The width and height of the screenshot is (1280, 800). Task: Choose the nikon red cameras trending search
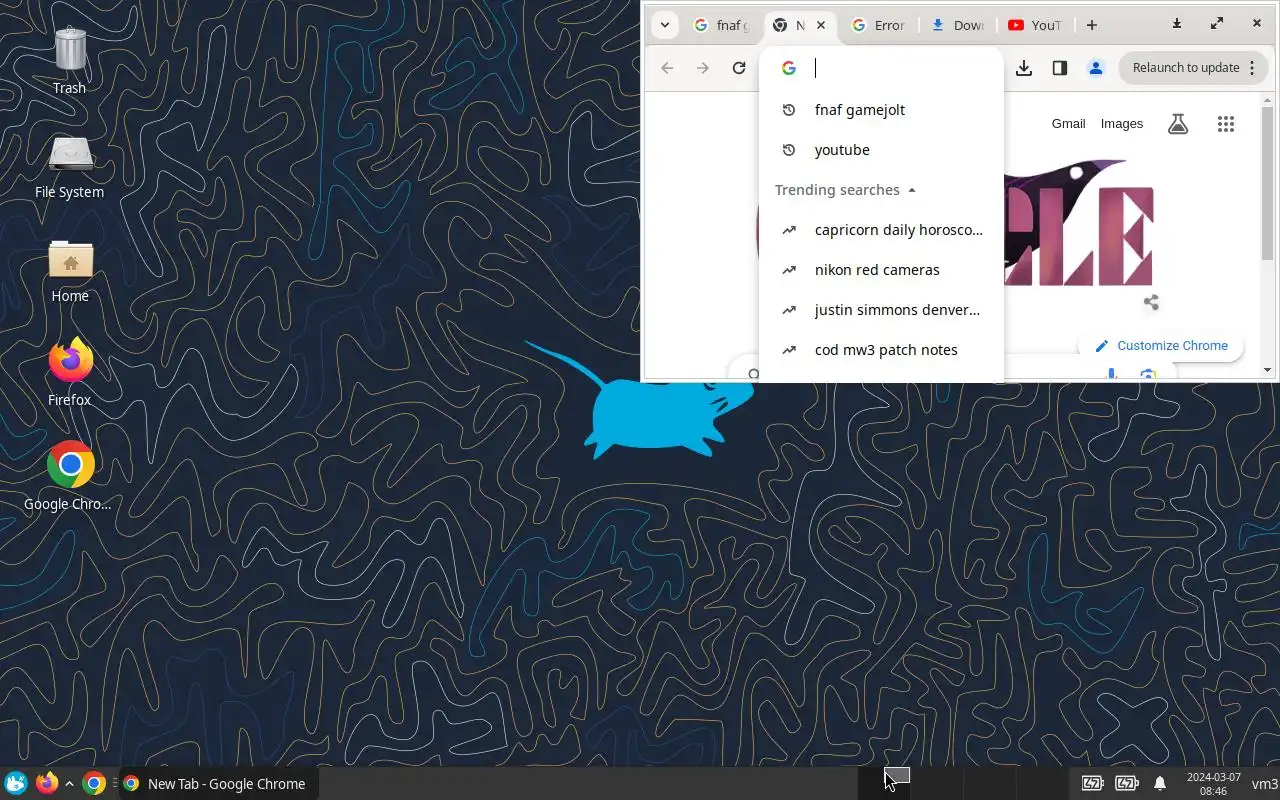[881, 270]
